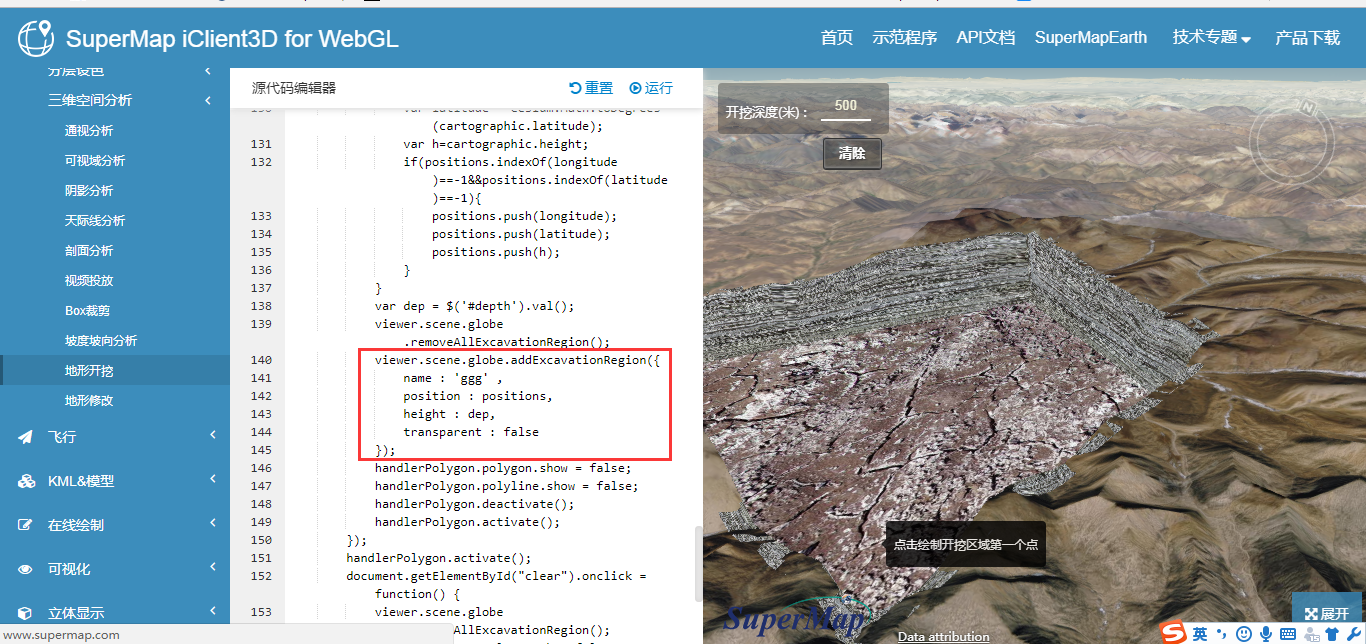Image resolution: width=1366 pixels, height=644 pixels.
Task: Click the Data attribution link
Action: (943, 636)
